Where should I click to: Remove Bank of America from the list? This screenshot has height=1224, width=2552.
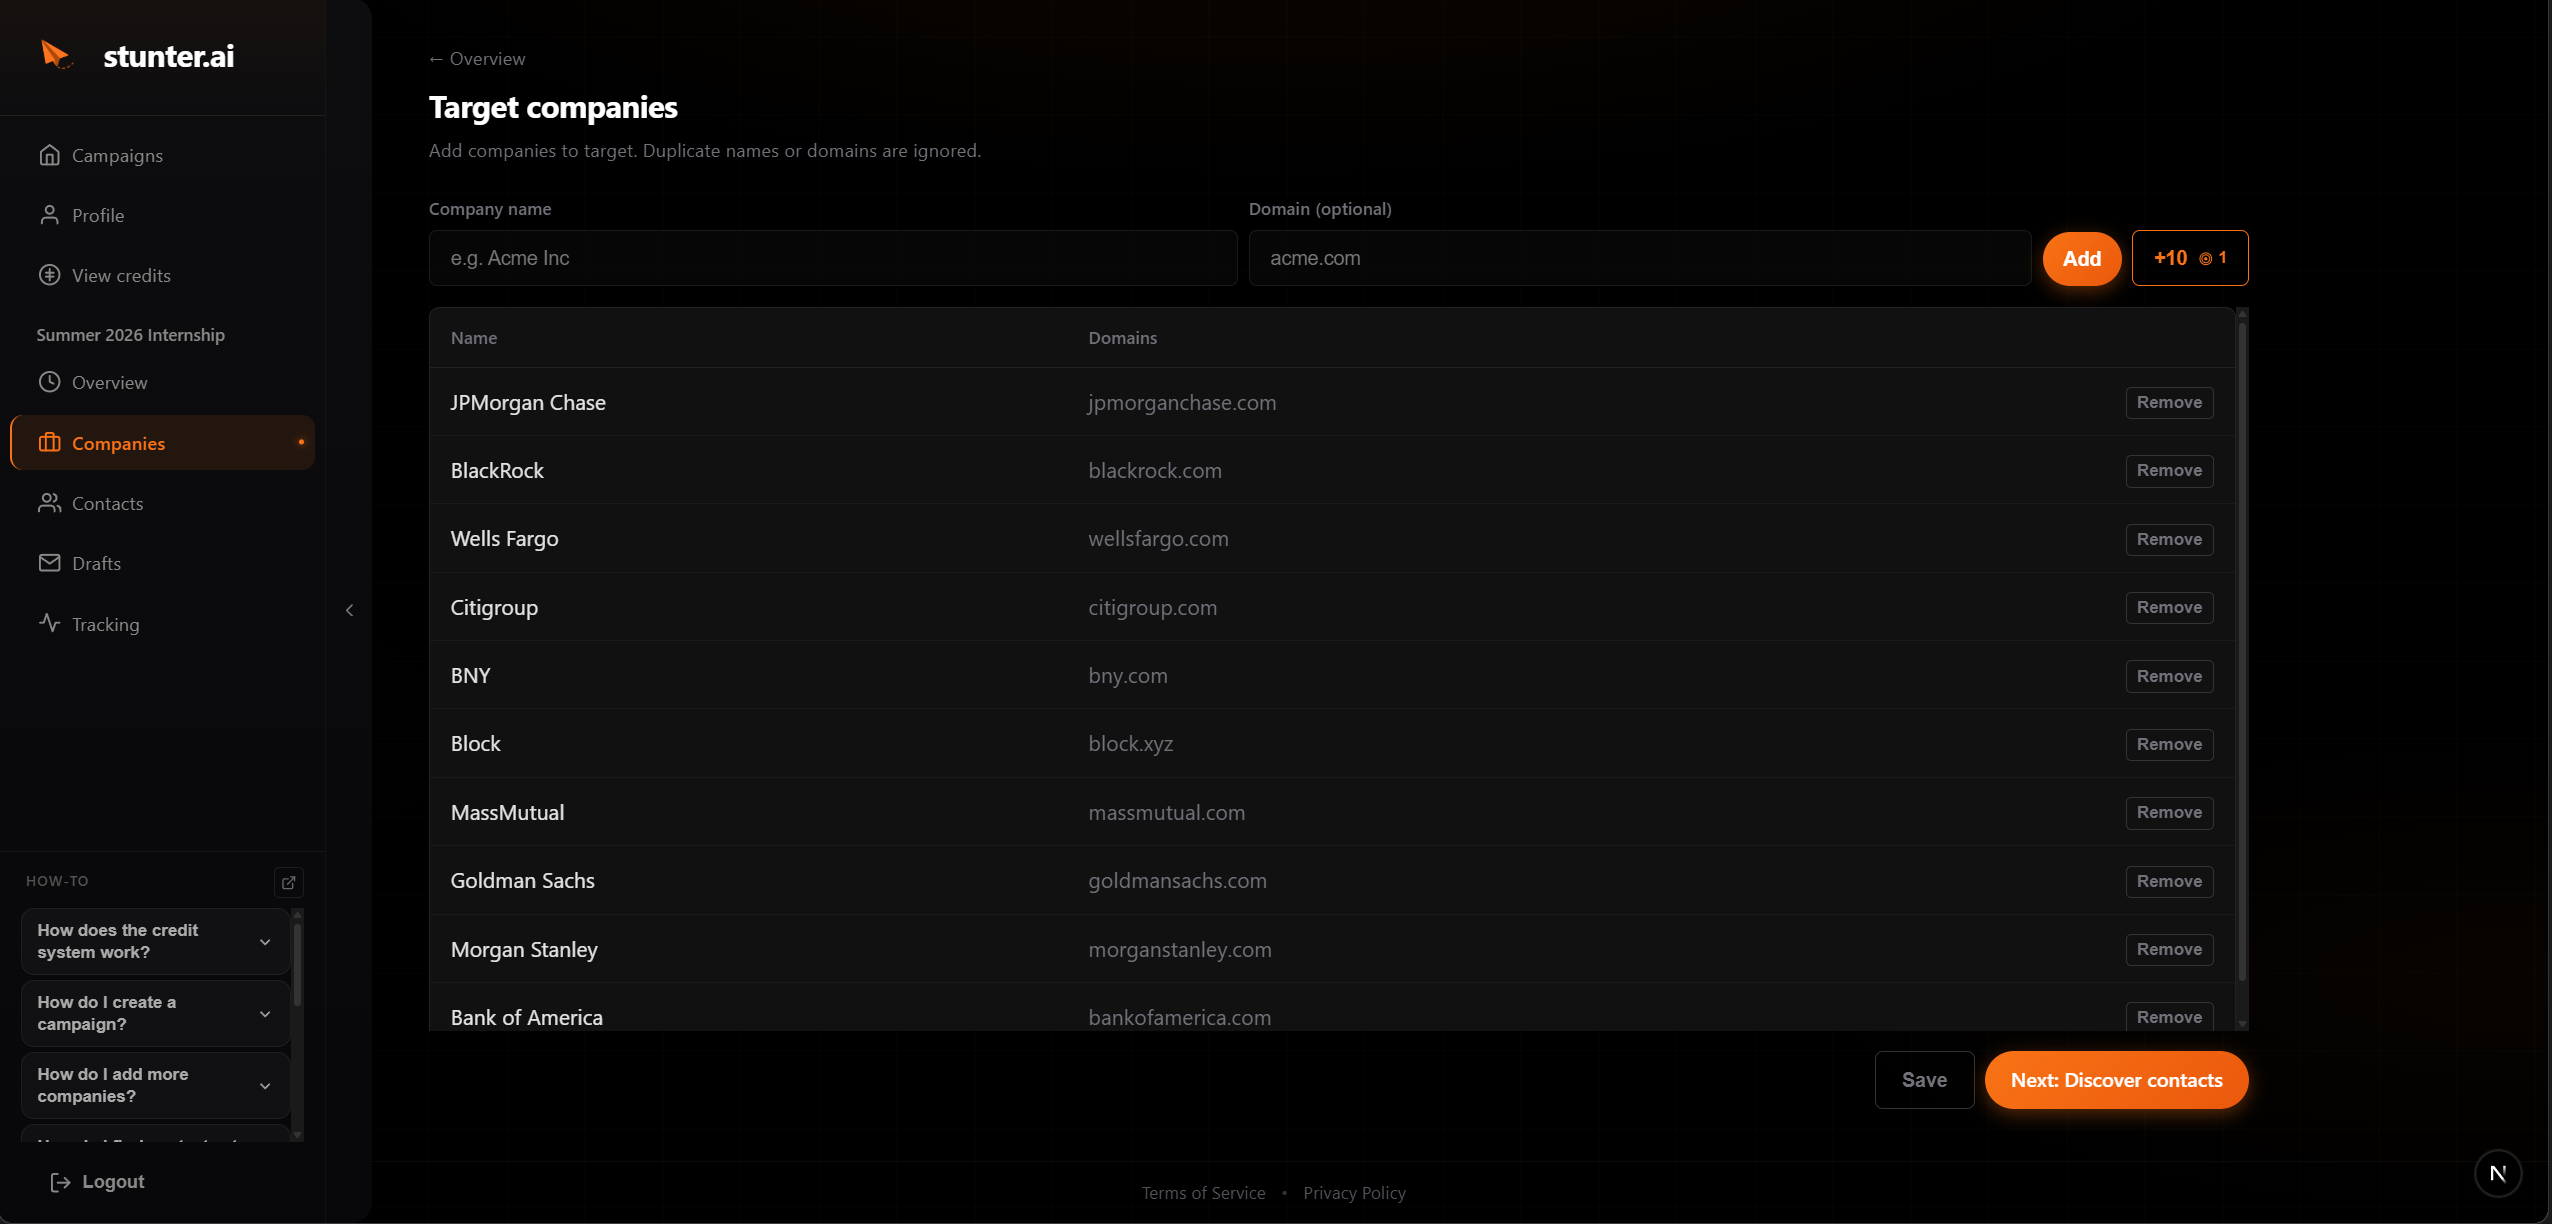2169,1017
